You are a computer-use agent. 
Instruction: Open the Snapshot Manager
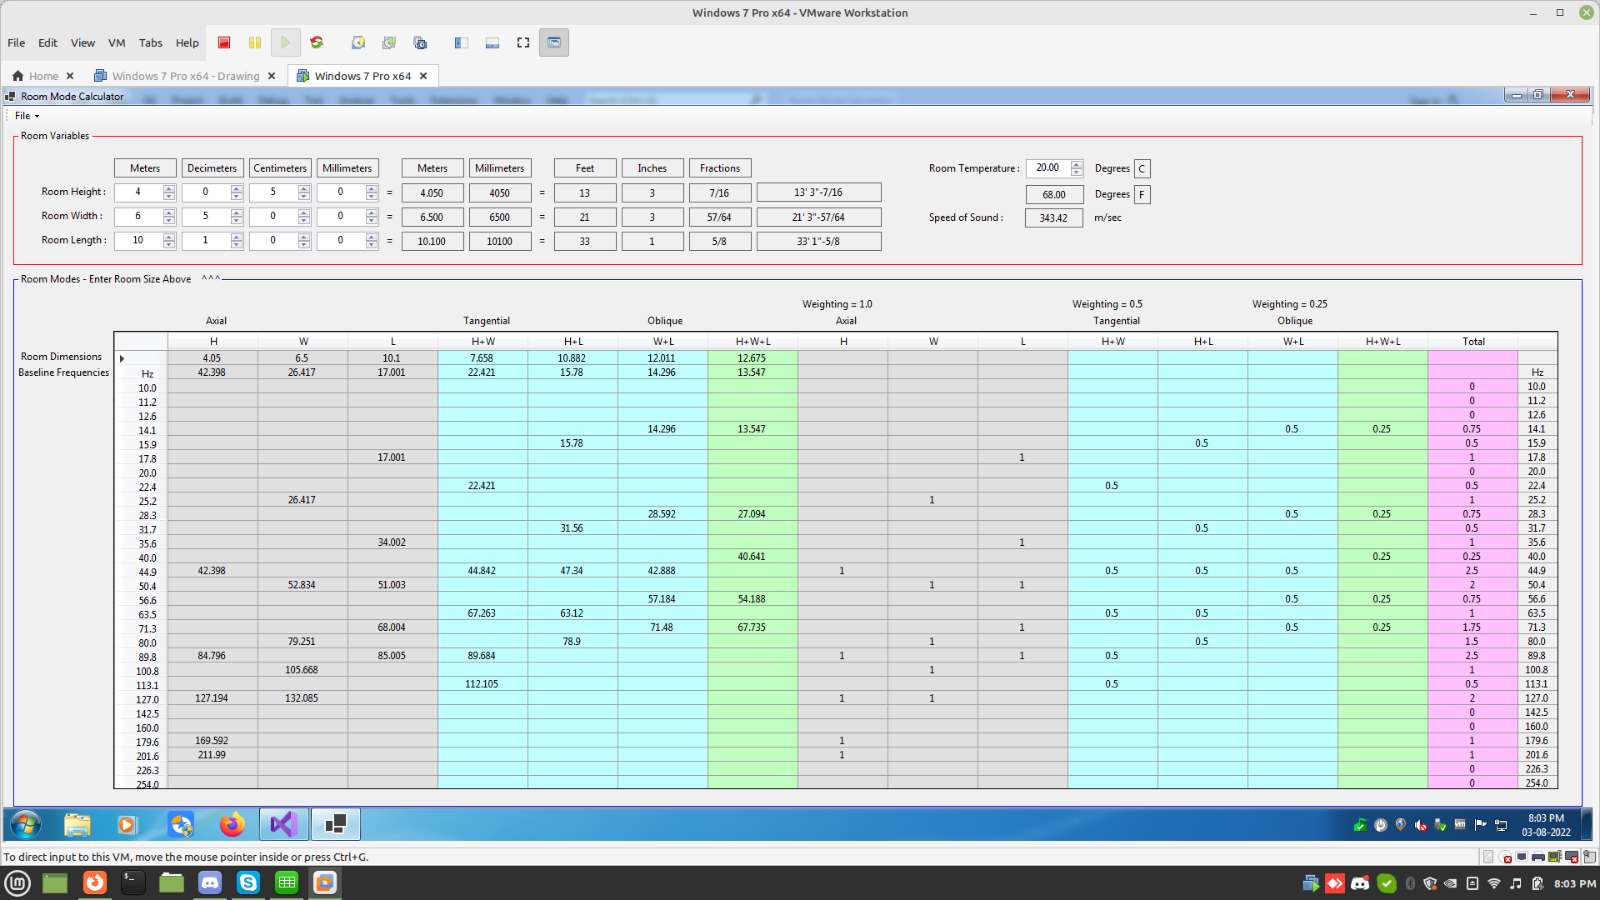[420, 43]
